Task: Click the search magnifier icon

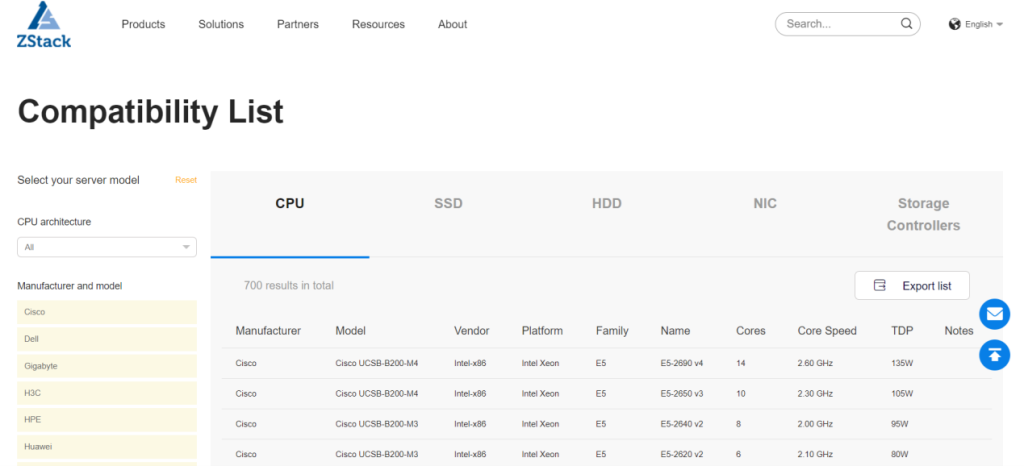Action: click(x=907, y=24)
